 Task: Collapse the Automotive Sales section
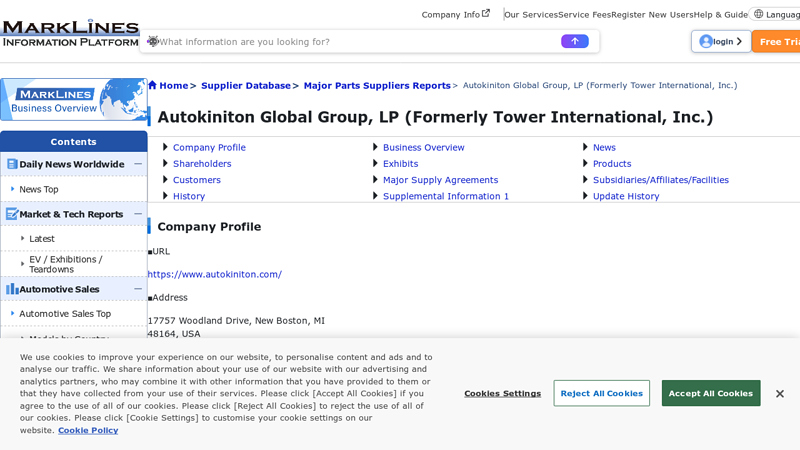138,289
